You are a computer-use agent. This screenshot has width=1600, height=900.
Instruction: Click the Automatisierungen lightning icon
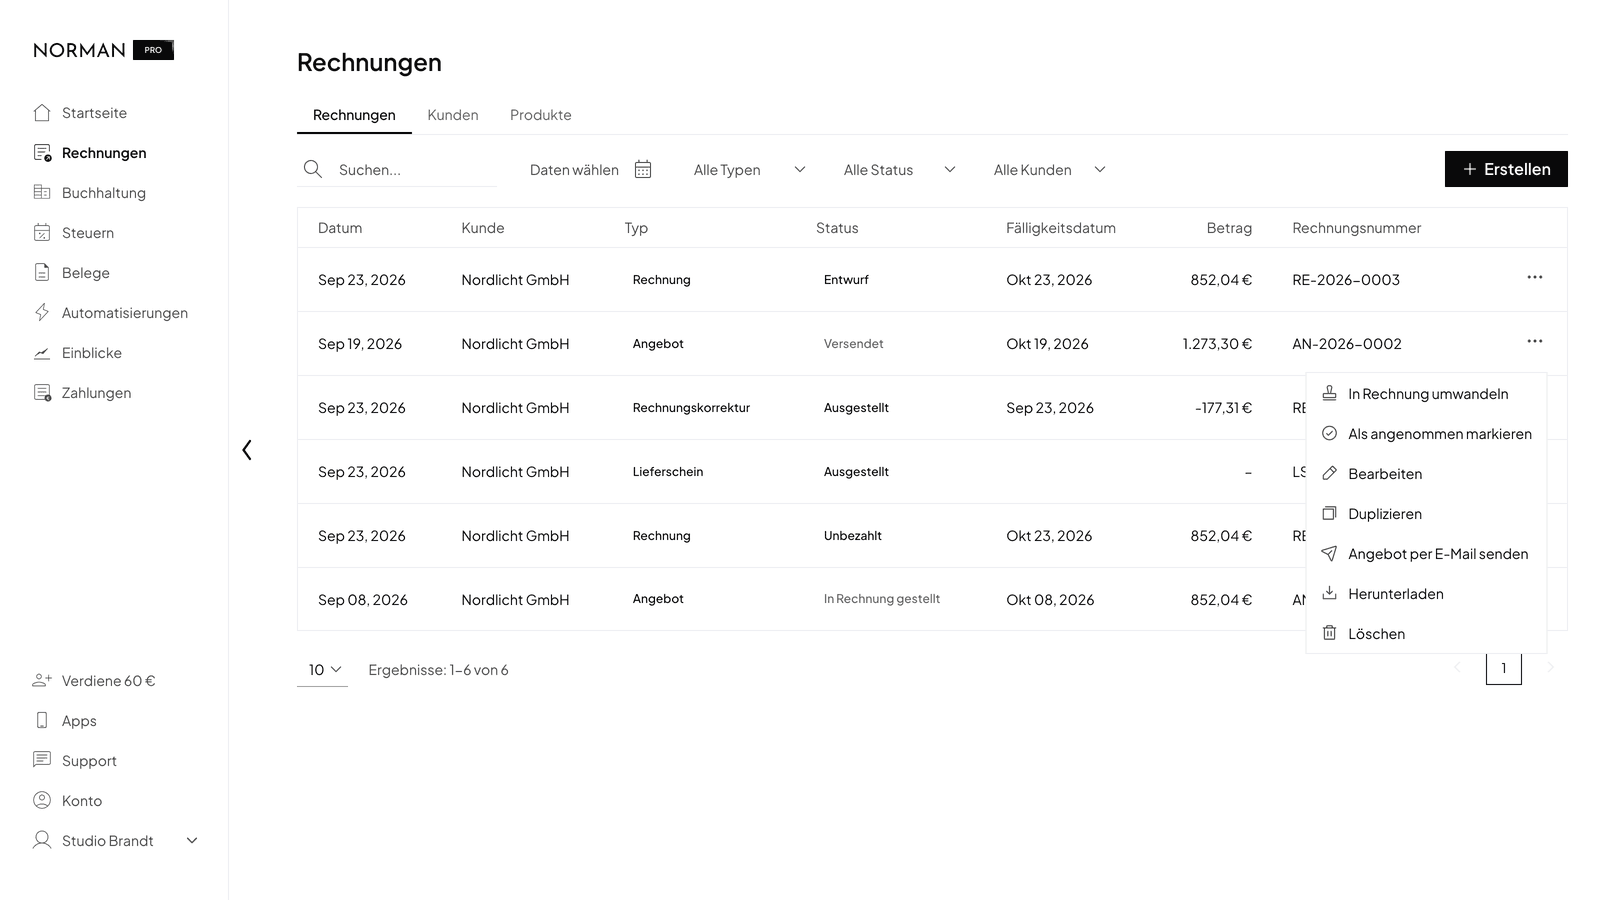coord(42,312)
